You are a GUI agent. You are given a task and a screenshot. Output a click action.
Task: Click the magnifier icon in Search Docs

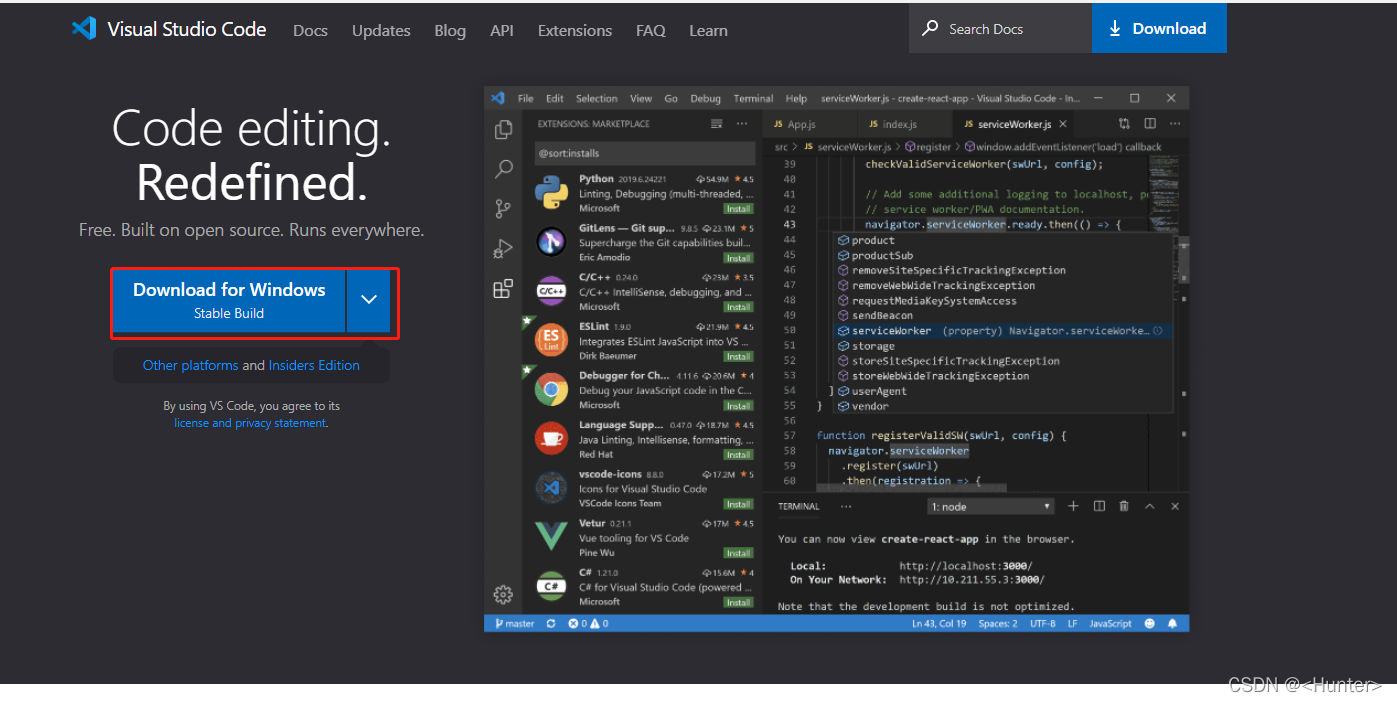(930, 28)
